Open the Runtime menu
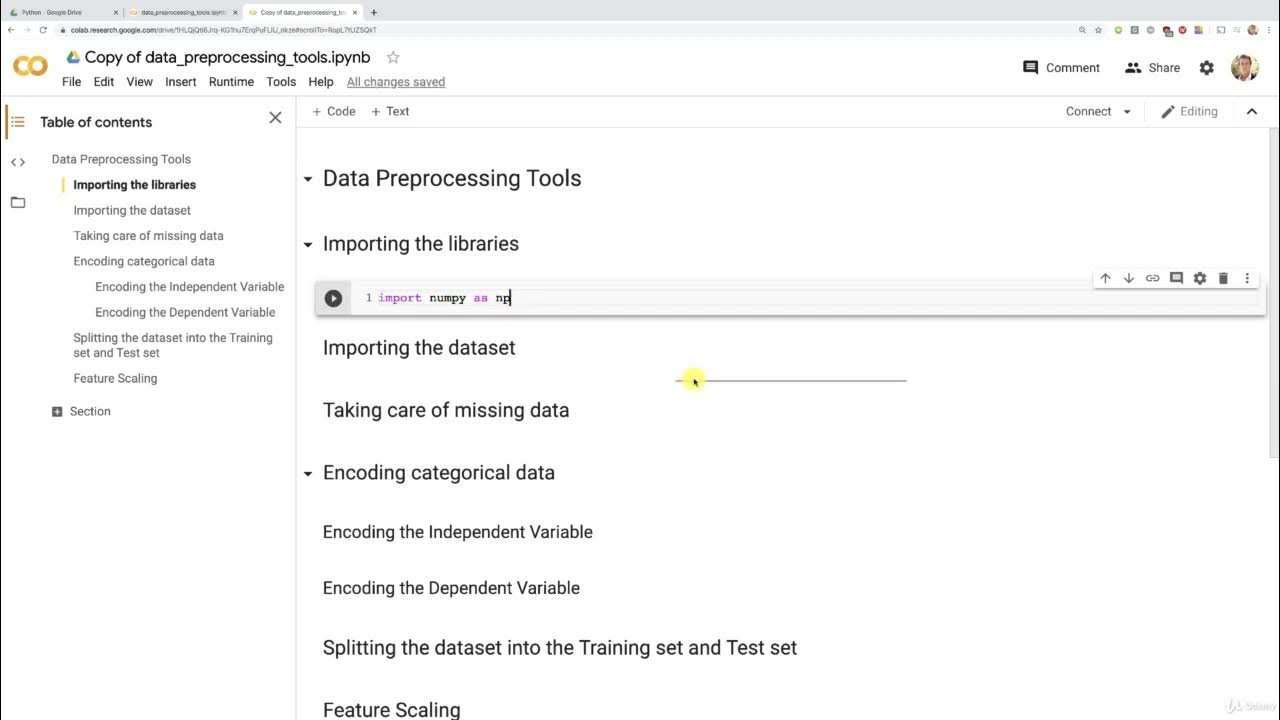The height and width of the screenshot is (720, 1280). (x=231, y=82)
